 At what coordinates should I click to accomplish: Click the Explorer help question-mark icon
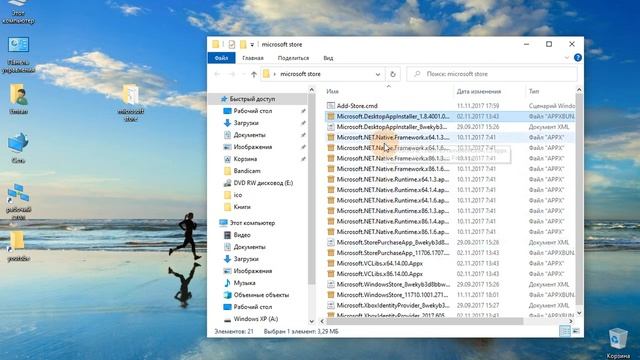click(x=578, y=58)
